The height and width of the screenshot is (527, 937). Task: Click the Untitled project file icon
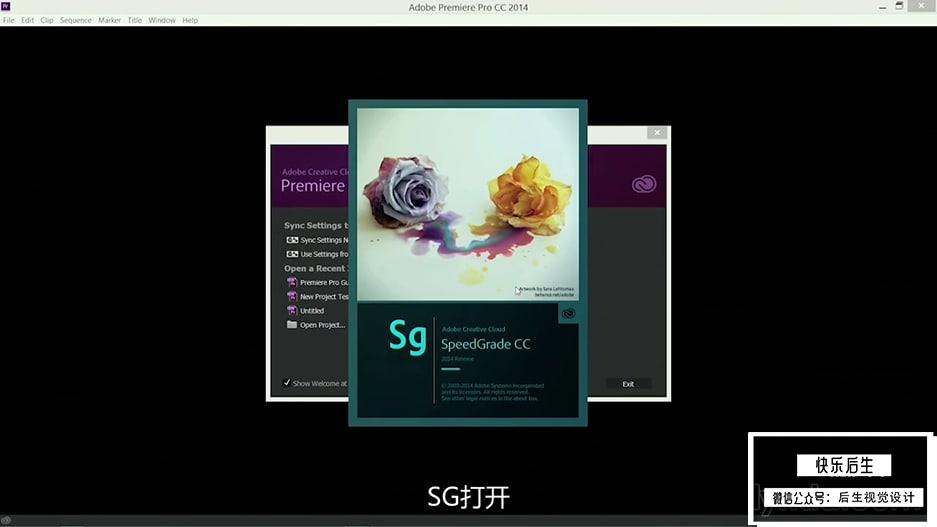pos(292,311)
